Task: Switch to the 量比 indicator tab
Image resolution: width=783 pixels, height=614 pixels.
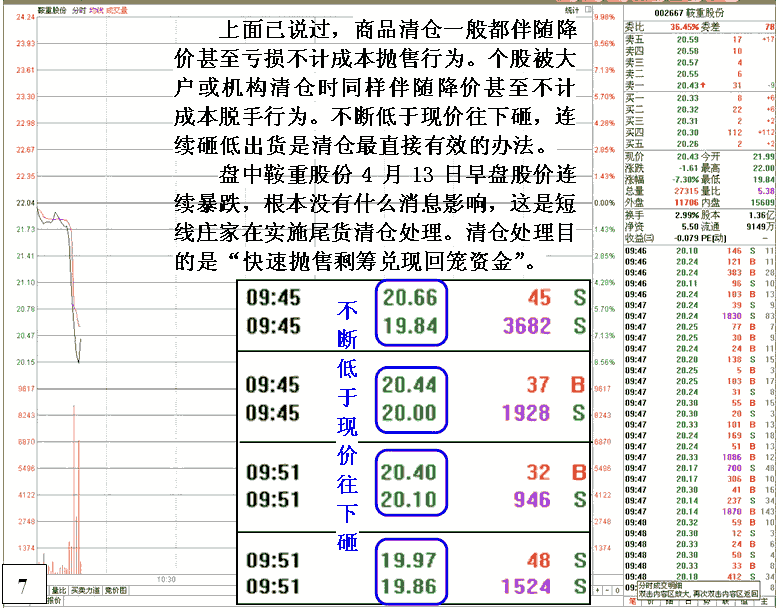Action: tap(59, 591)
